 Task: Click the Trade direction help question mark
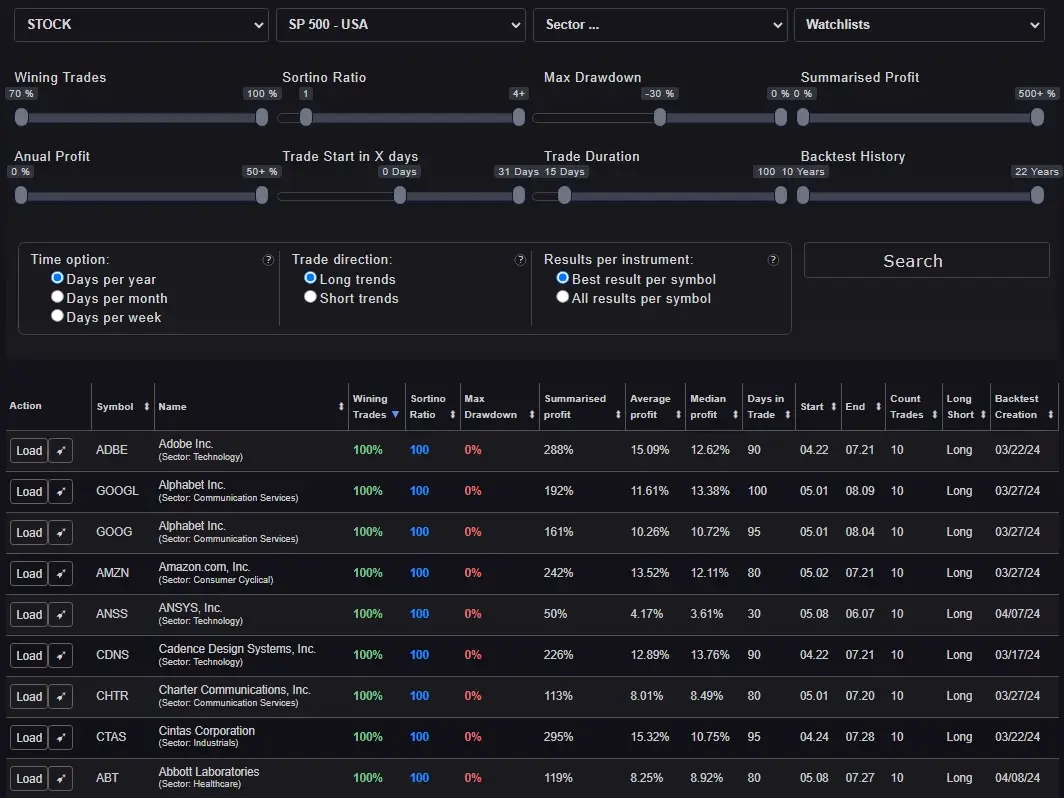click(x=520, y=260)
